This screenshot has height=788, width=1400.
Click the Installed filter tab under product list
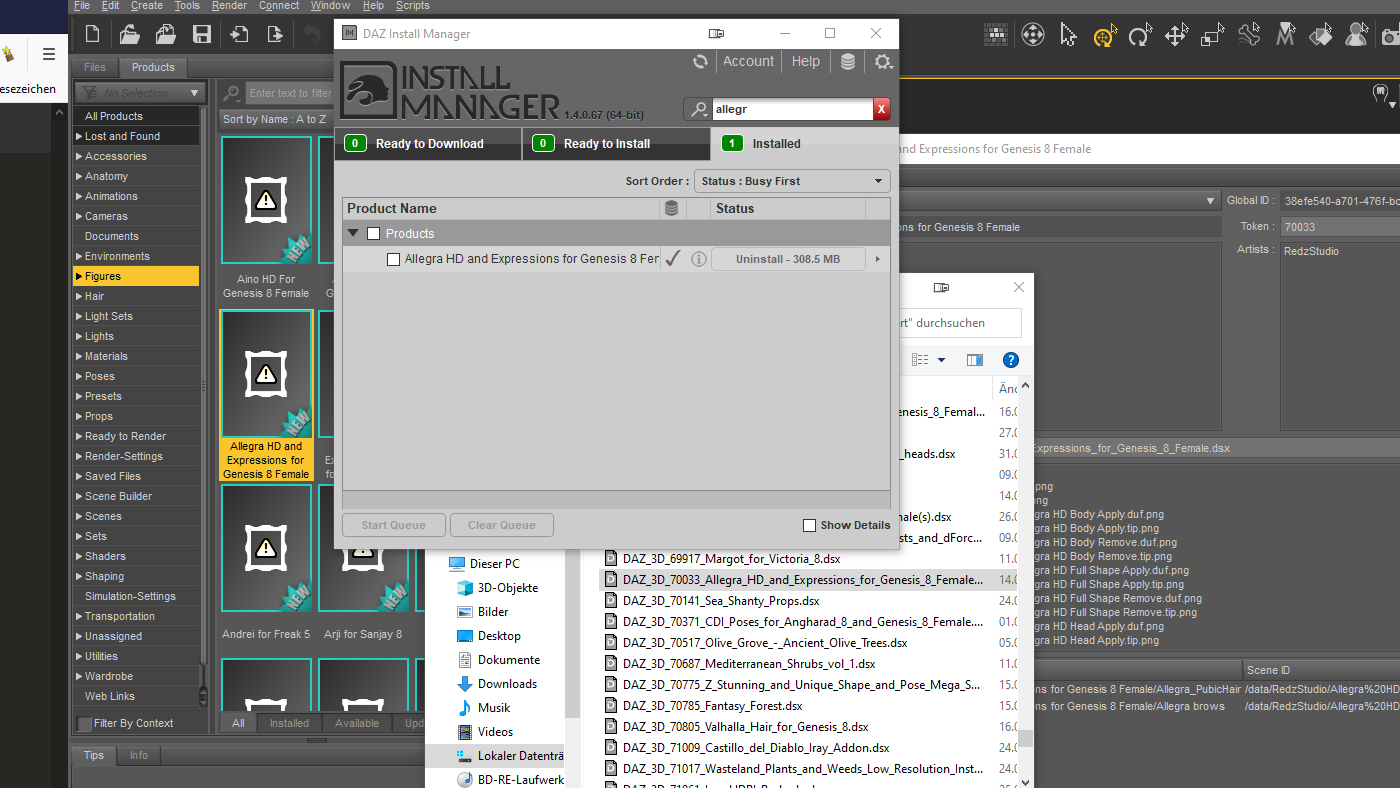coord(289,723)
